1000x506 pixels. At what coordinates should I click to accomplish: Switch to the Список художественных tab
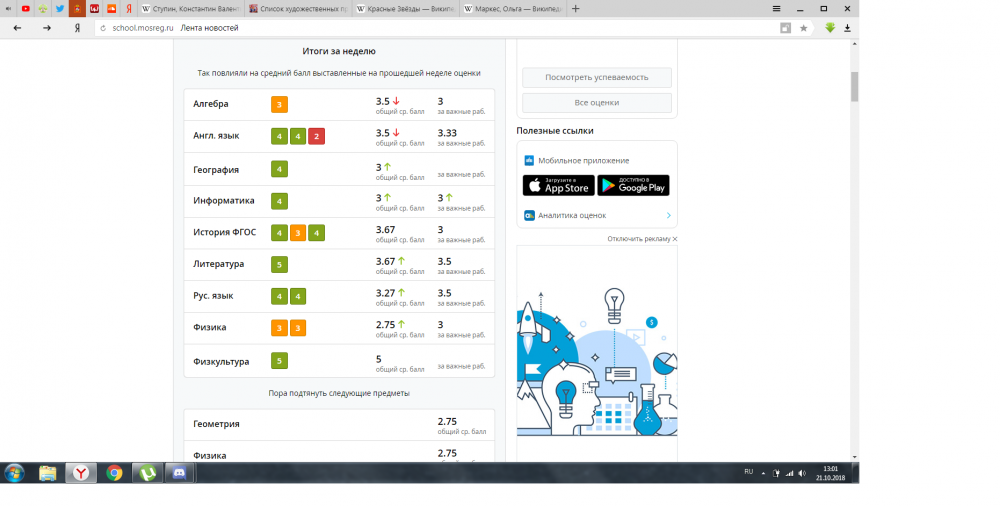point(297,9)
